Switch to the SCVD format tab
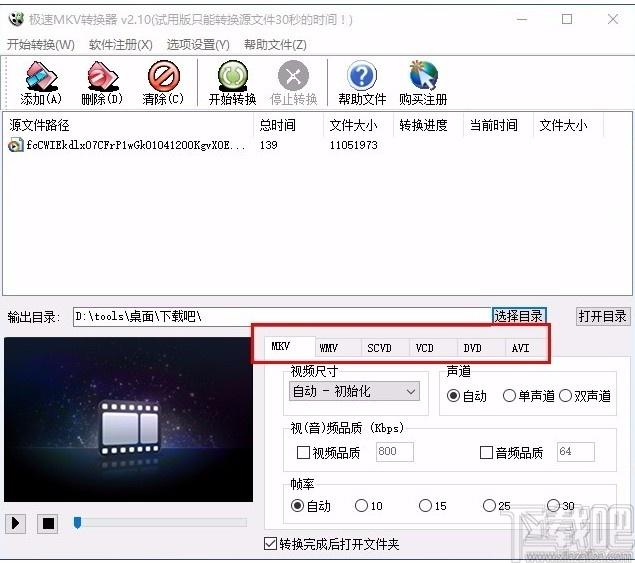Image resolution: width=635 pixels, height=563 pixels. point(385,348)
